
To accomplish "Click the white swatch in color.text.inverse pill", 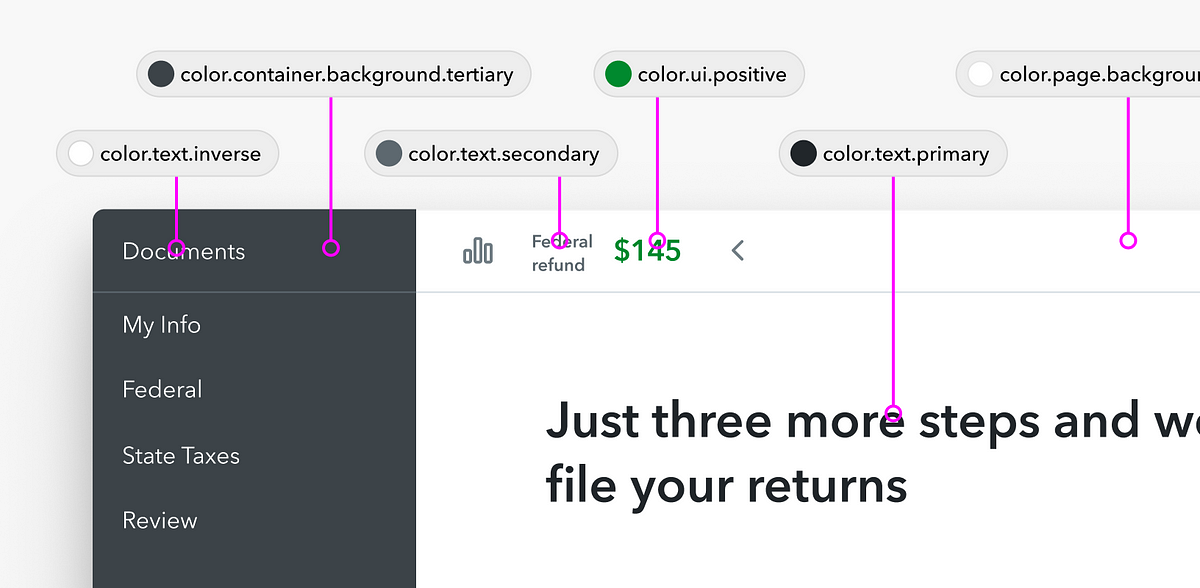I will [79, 153].
